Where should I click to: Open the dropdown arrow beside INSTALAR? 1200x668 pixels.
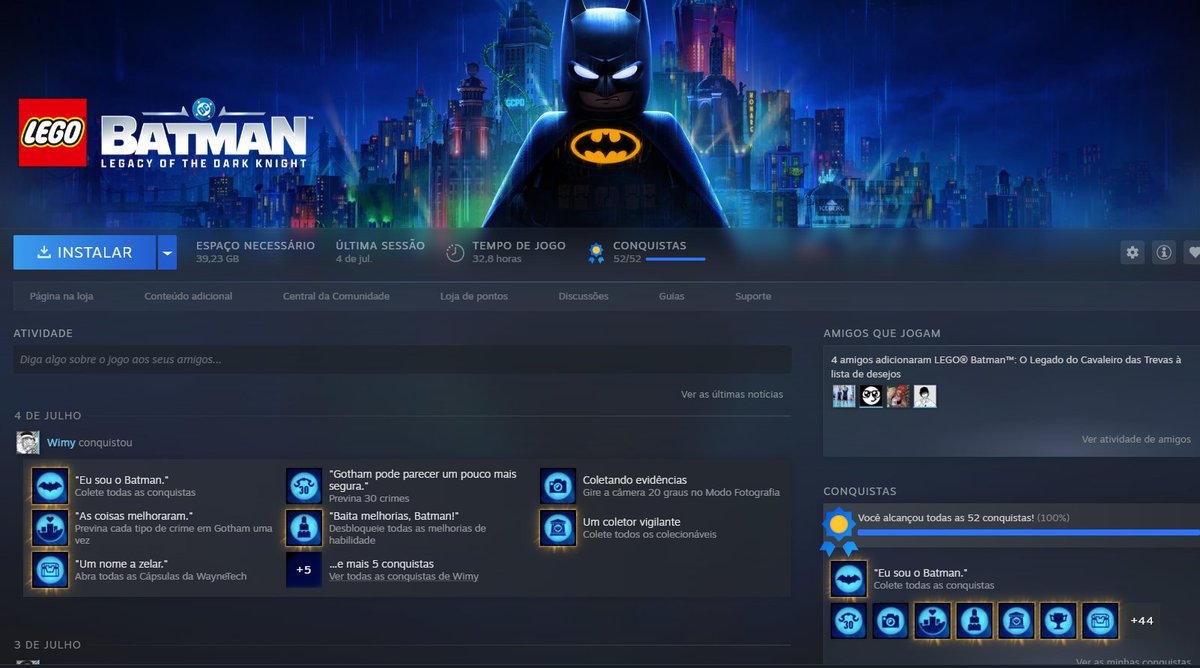click(x=167, y=252)
